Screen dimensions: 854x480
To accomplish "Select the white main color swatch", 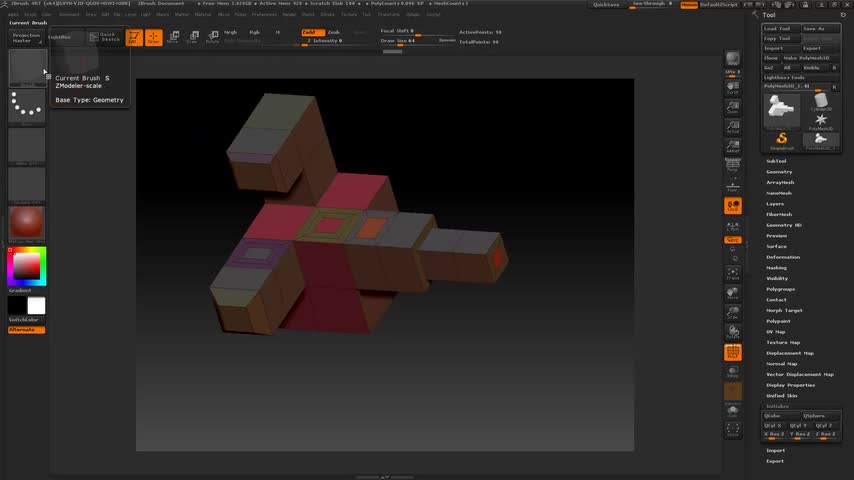I will point(36,306).
